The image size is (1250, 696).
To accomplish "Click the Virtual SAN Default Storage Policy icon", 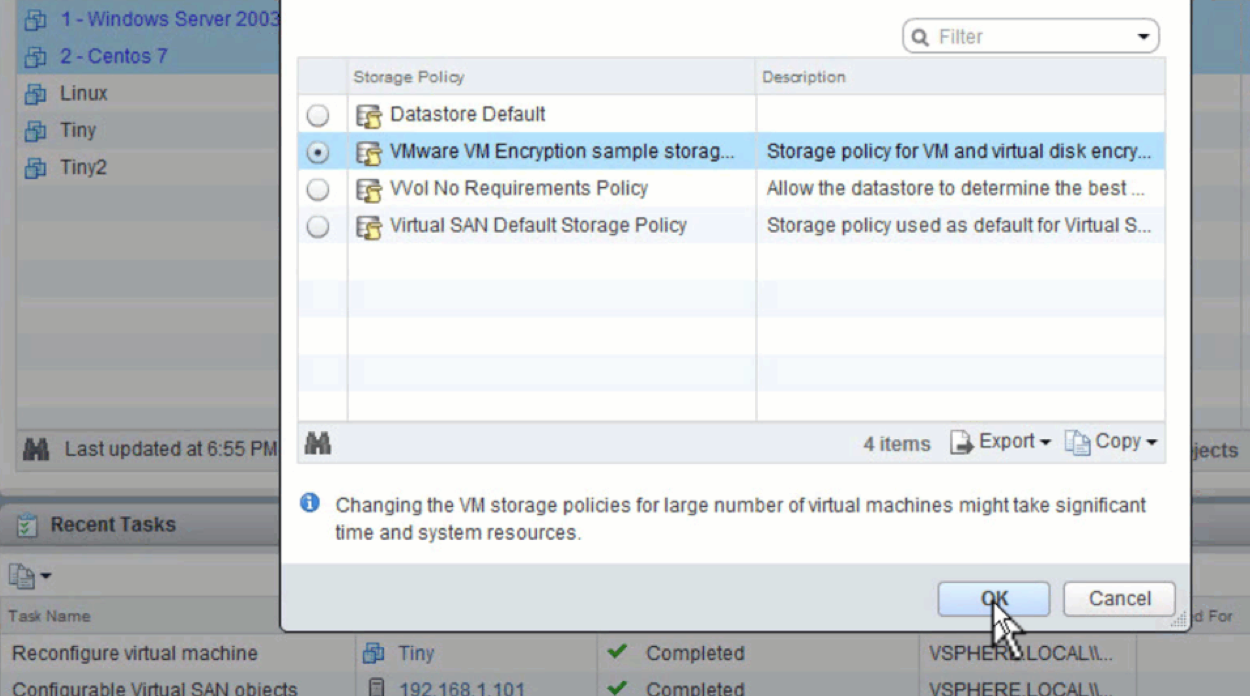I will tap(369, 227).
